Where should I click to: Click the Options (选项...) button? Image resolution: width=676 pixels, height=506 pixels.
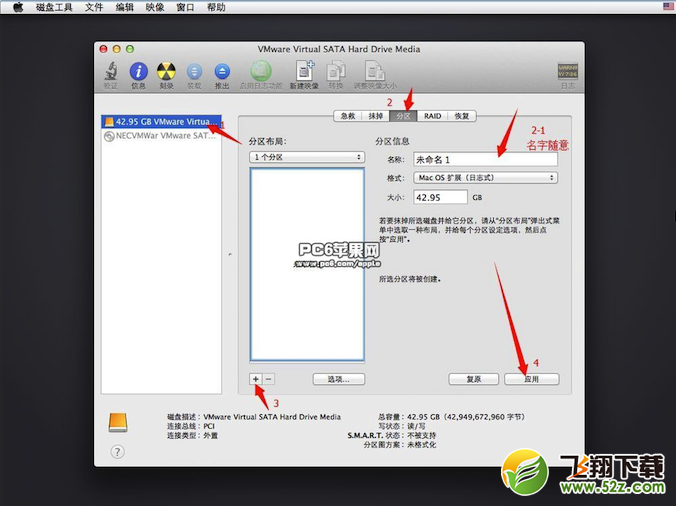pyautogui.click(x=339, y=379)
